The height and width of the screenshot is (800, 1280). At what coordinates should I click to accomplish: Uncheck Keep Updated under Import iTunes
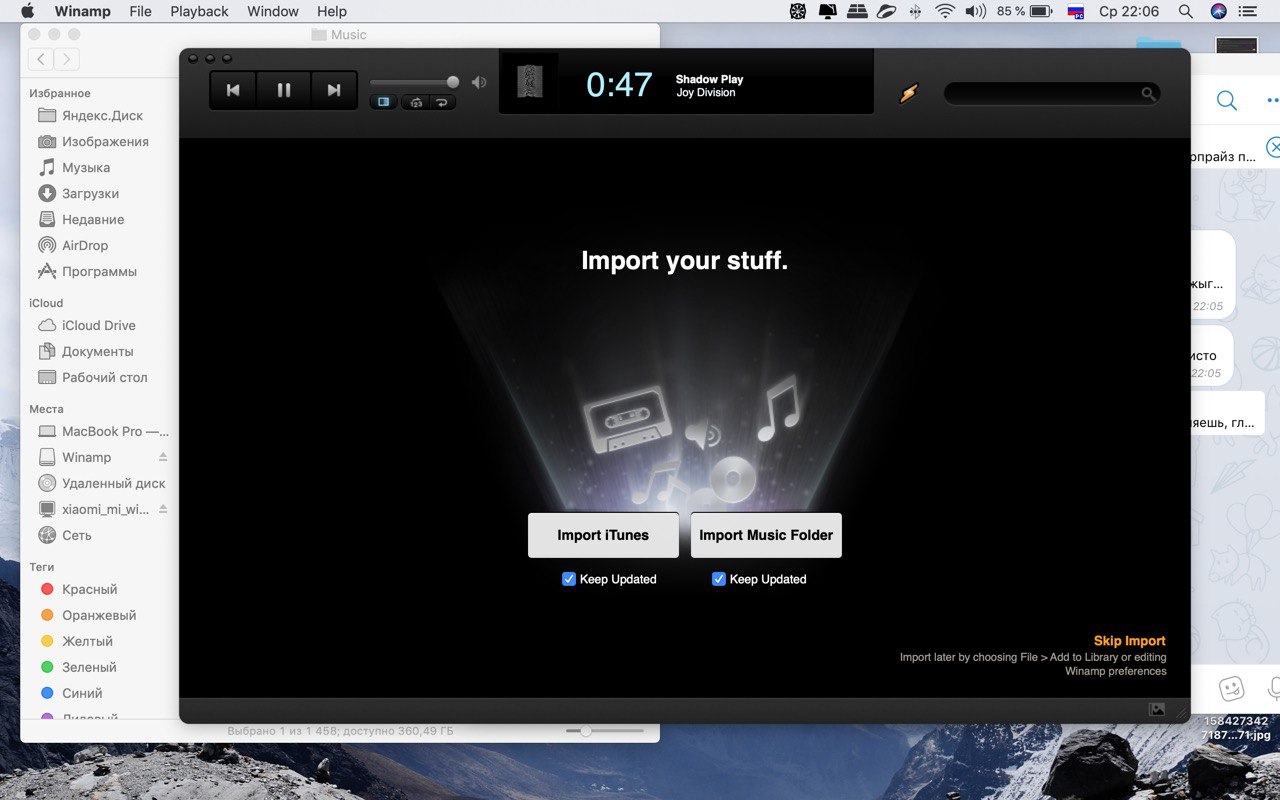coord(569,579)
